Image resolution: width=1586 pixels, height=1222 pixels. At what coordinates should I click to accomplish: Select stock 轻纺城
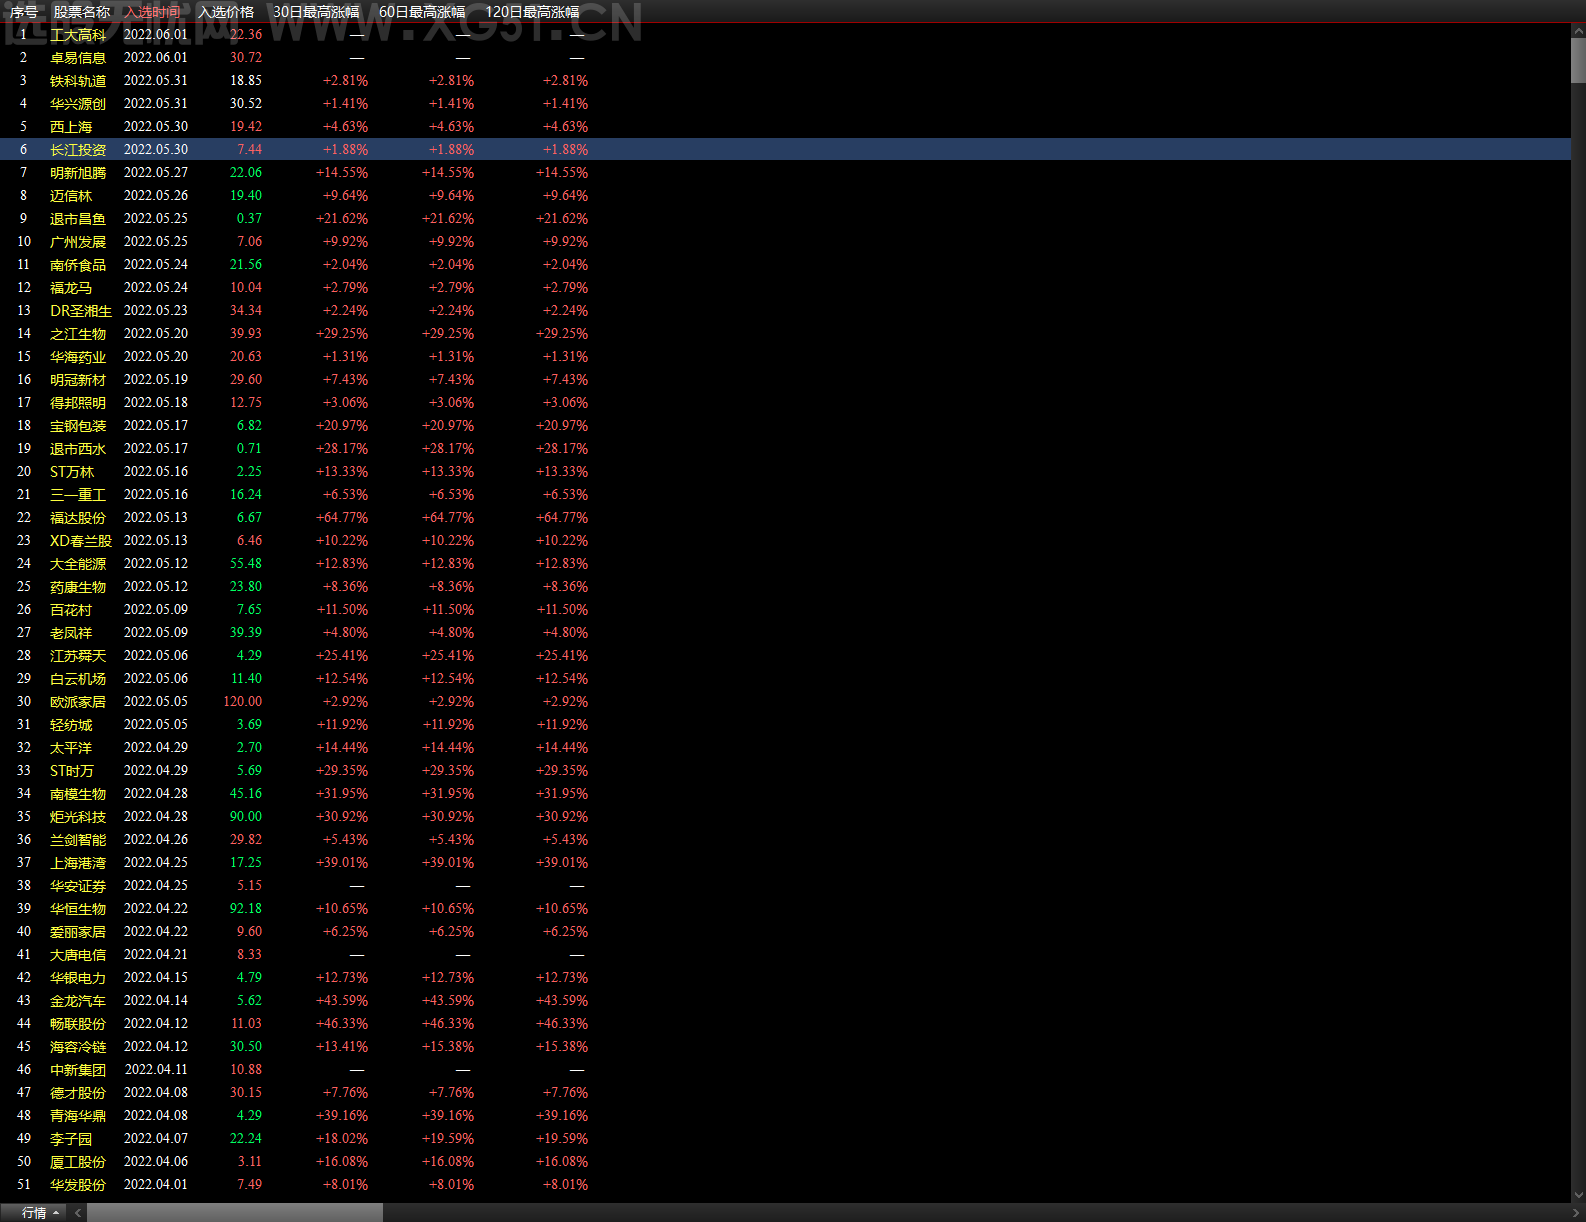click(x=71, y=725)
